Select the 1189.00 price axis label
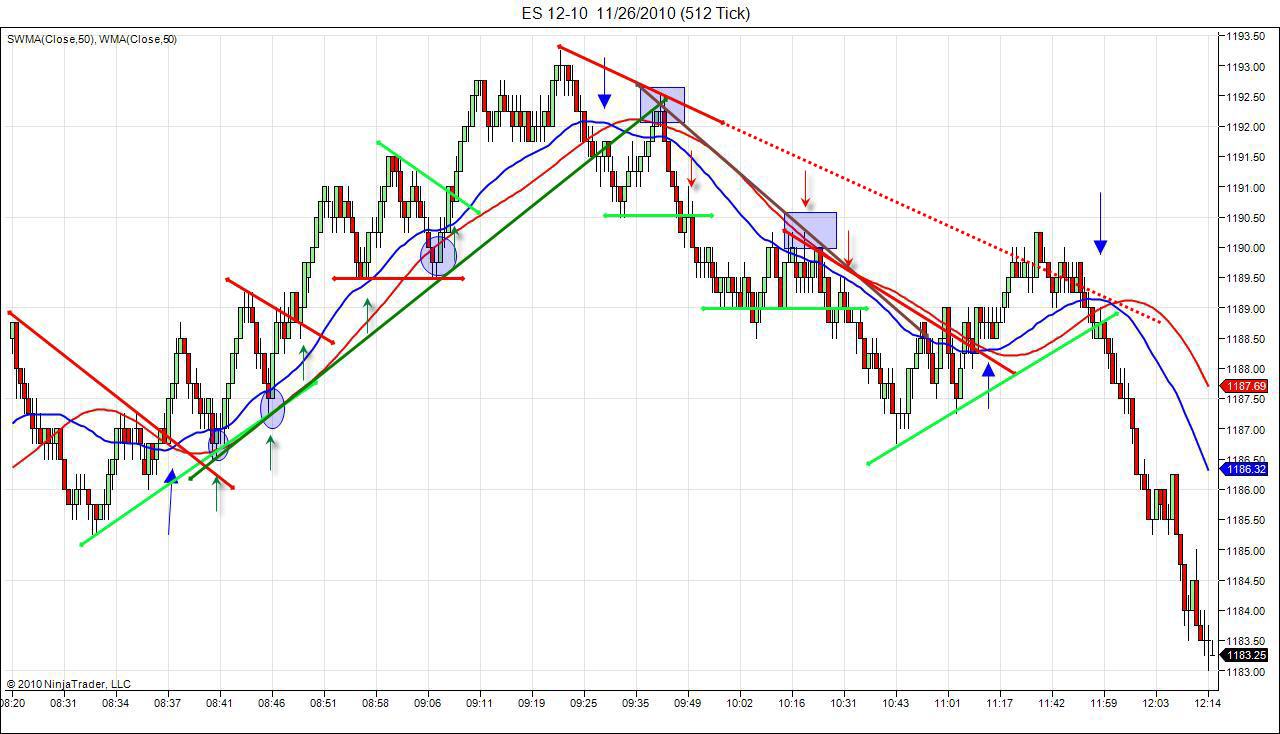This screenshot has width=1280, height=734. [1246, 309]
